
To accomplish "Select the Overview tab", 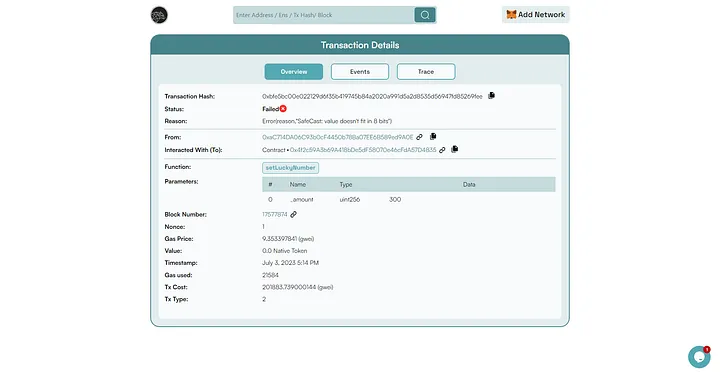I will click(294, 72).
